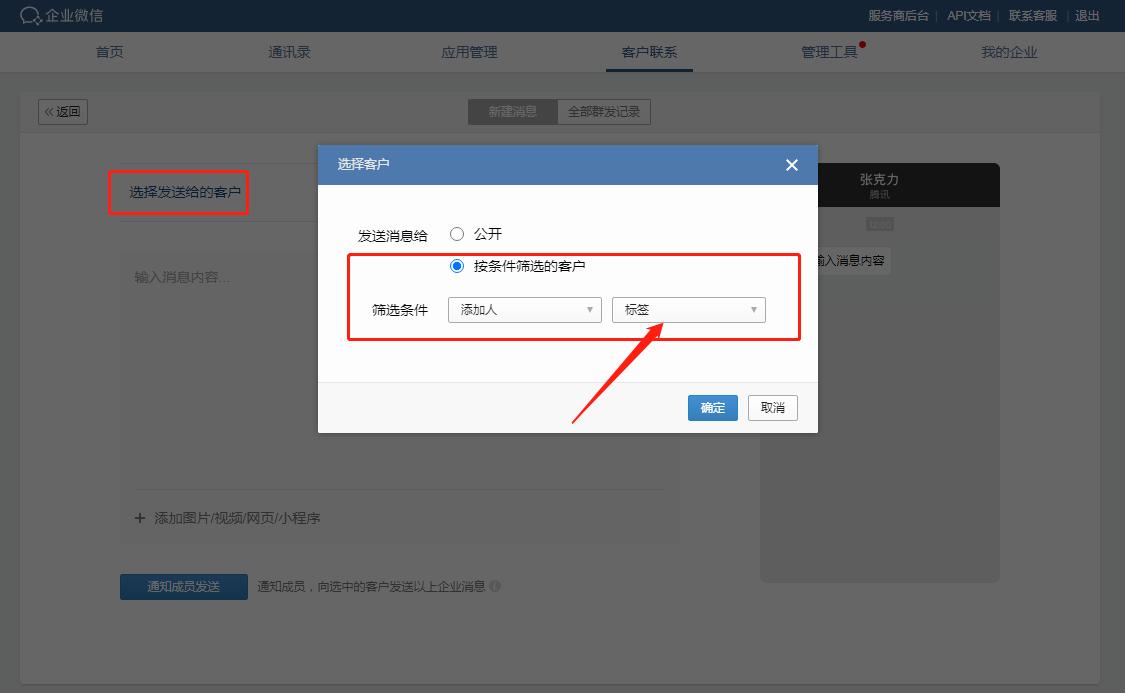Open the 应用管理 navigation menu
Viewport: 1125px width, 693px height.
click(468, 52)
